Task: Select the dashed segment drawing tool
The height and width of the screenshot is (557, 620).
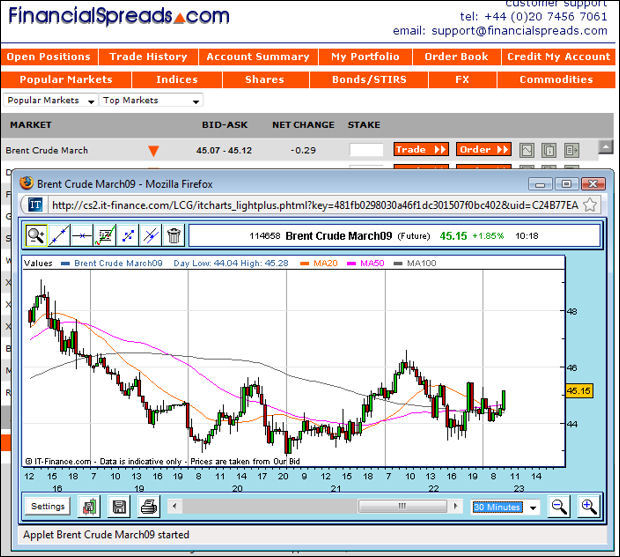Action: (128, 236)
